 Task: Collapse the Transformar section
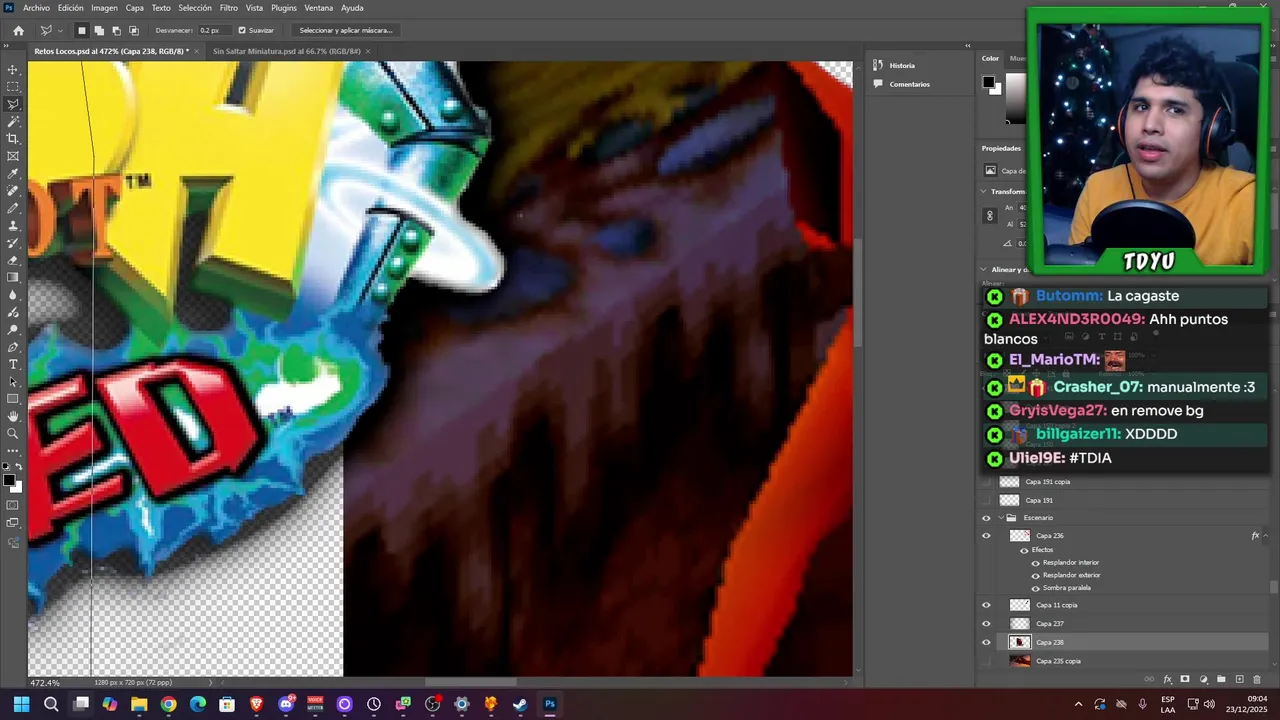984,191
